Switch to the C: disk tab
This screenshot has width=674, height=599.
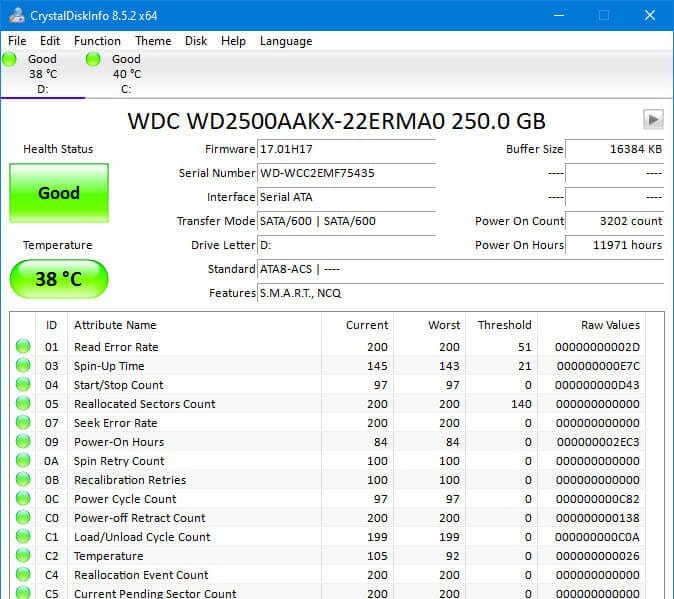126,74
